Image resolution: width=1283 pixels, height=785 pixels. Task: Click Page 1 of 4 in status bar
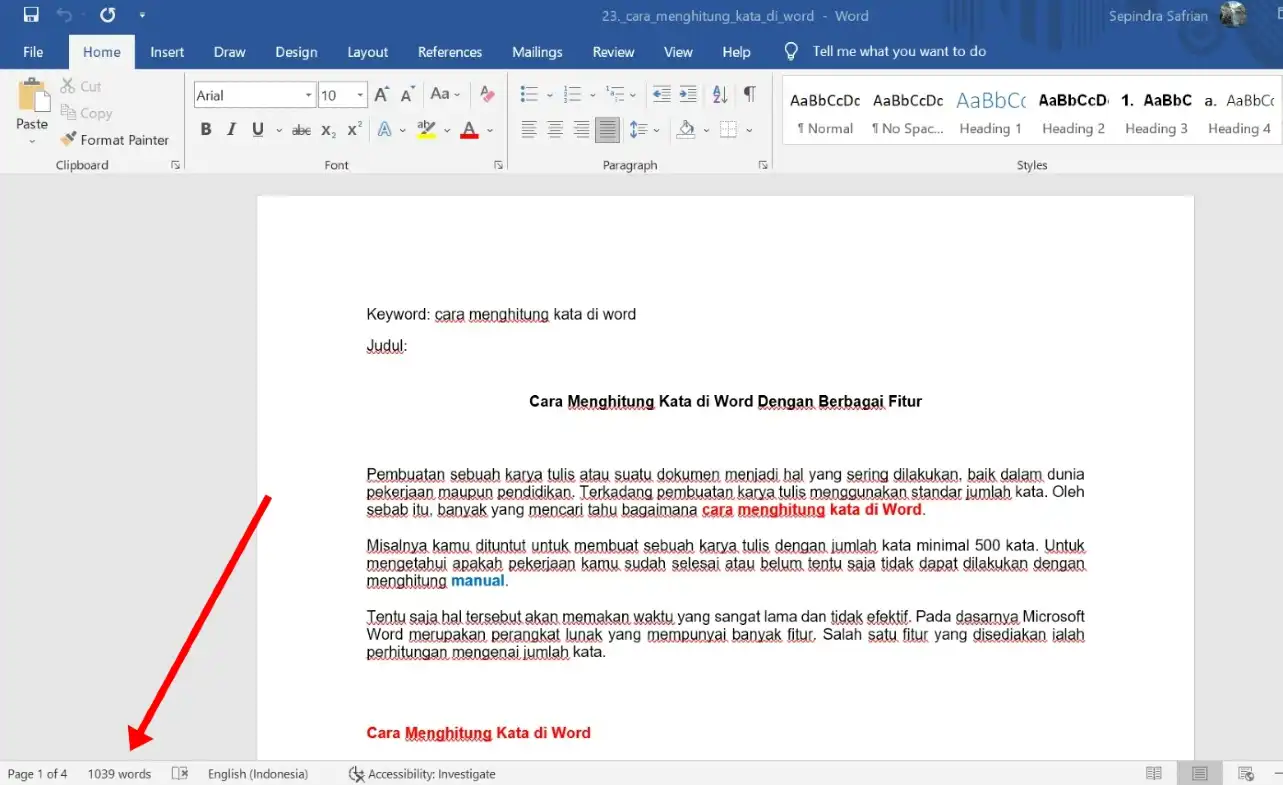(38, 774)
